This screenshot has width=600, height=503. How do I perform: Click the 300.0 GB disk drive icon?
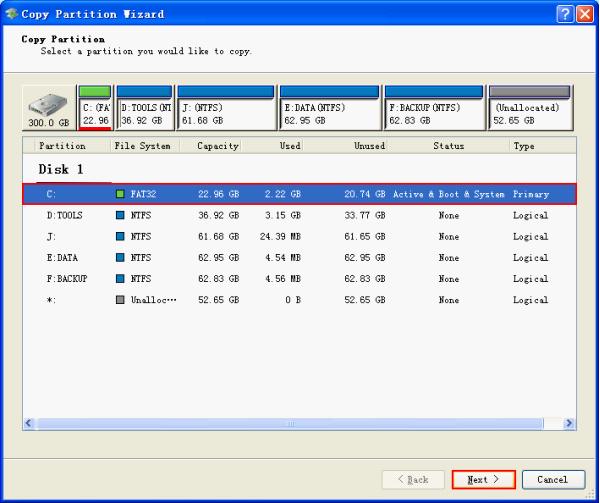(x=49, y=108)
